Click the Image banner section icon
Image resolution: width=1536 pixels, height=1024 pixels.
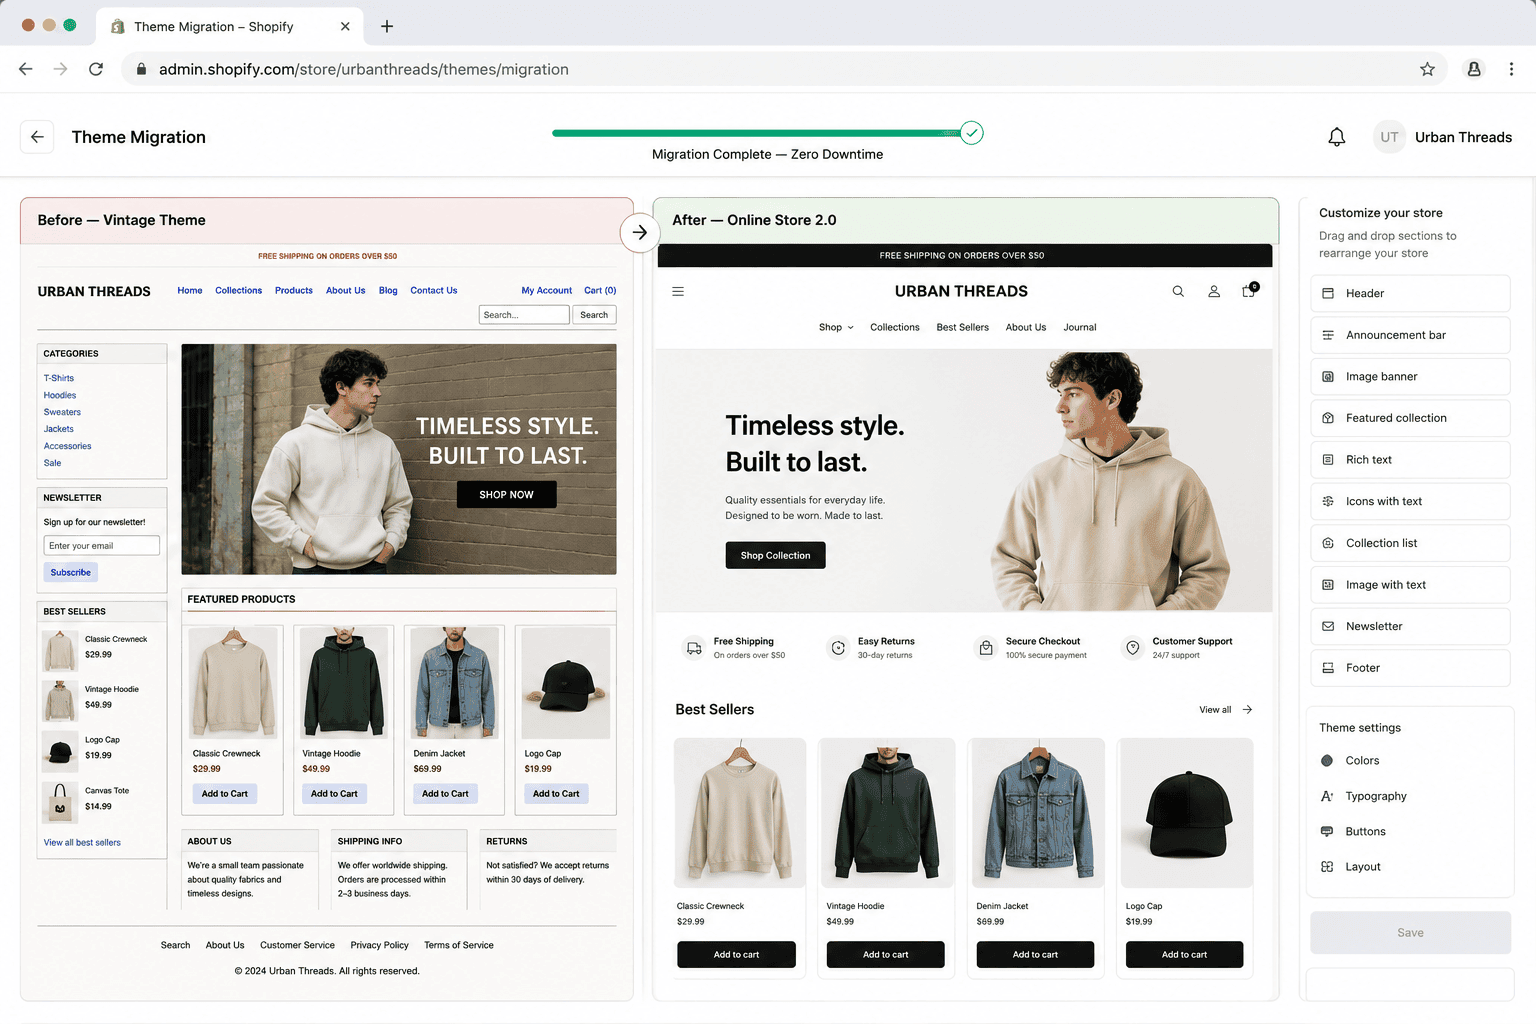pyautogui.click(x=1328, y=377)
